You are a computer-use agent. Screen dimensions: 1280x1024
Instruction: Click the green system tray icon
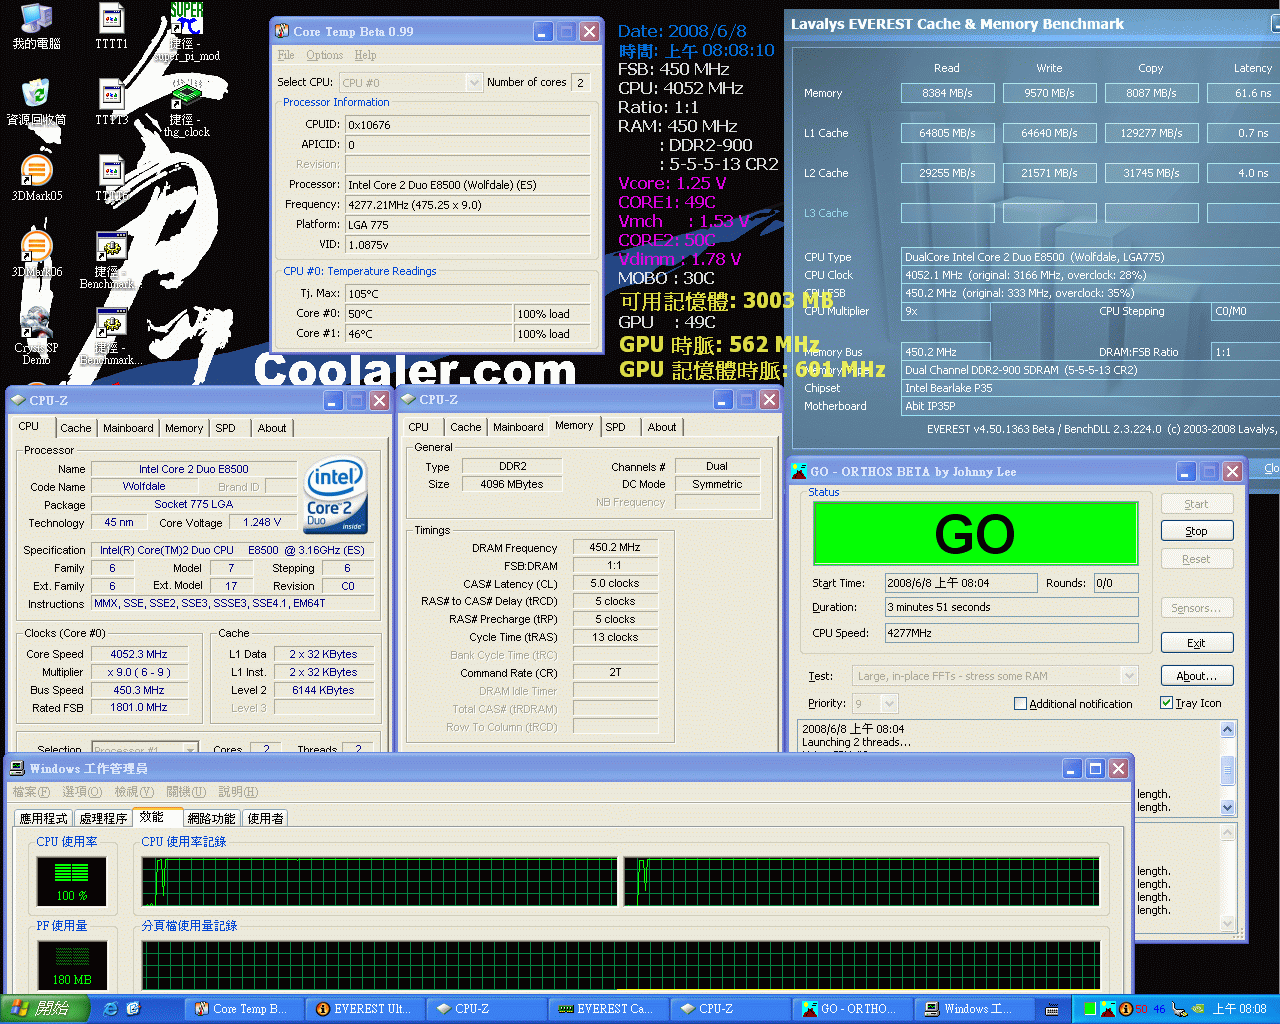[1090, 1009]
